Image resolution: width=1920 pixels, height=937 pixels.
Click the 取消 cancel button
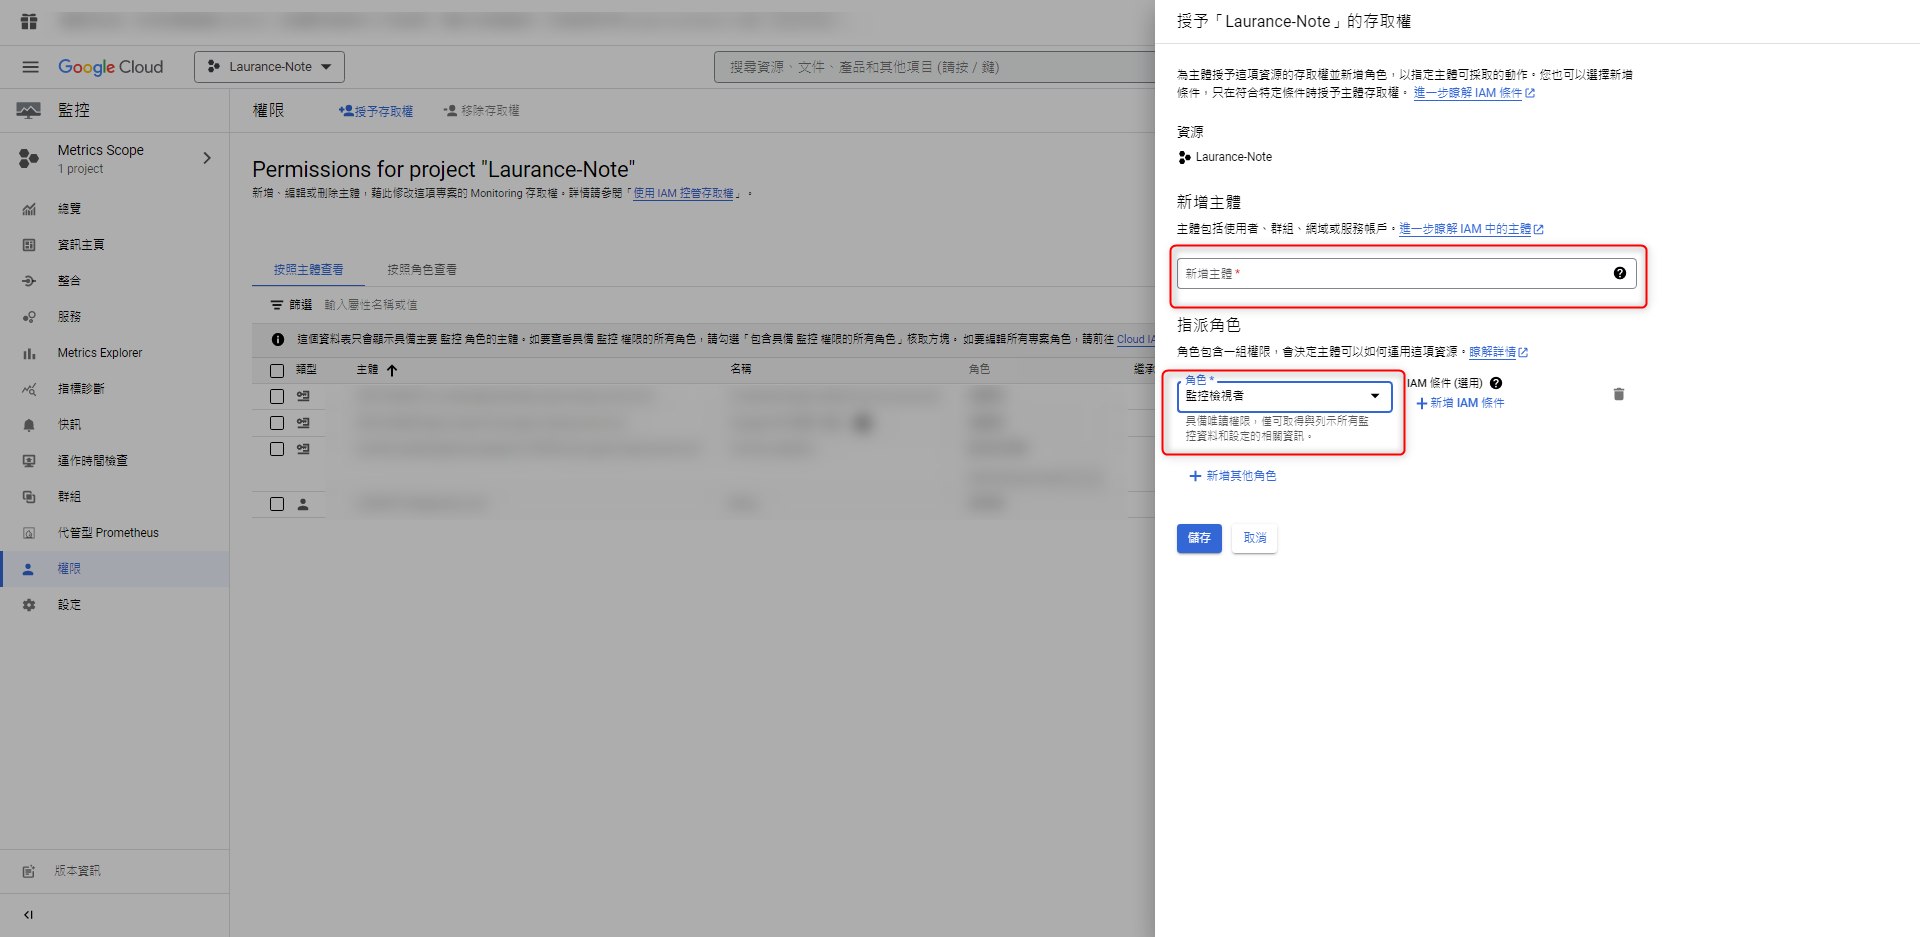[x=1255, y=538]
